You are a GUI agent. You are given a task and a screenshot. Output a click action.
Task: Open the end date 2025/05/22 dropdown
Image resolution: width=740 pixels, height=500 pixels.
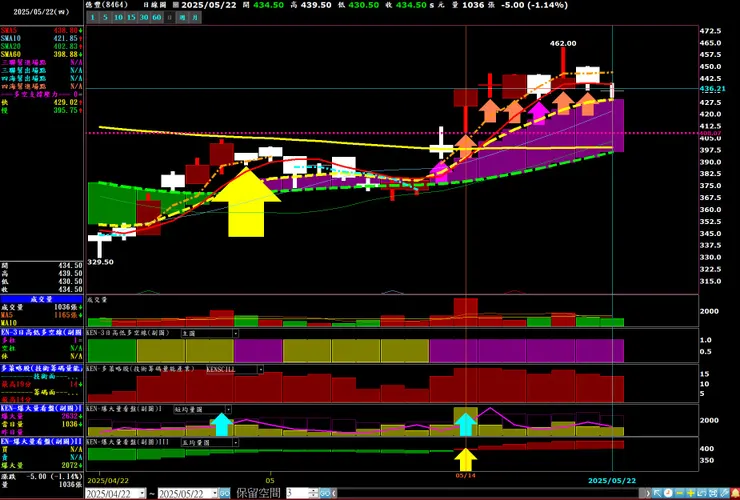(215, 493)
